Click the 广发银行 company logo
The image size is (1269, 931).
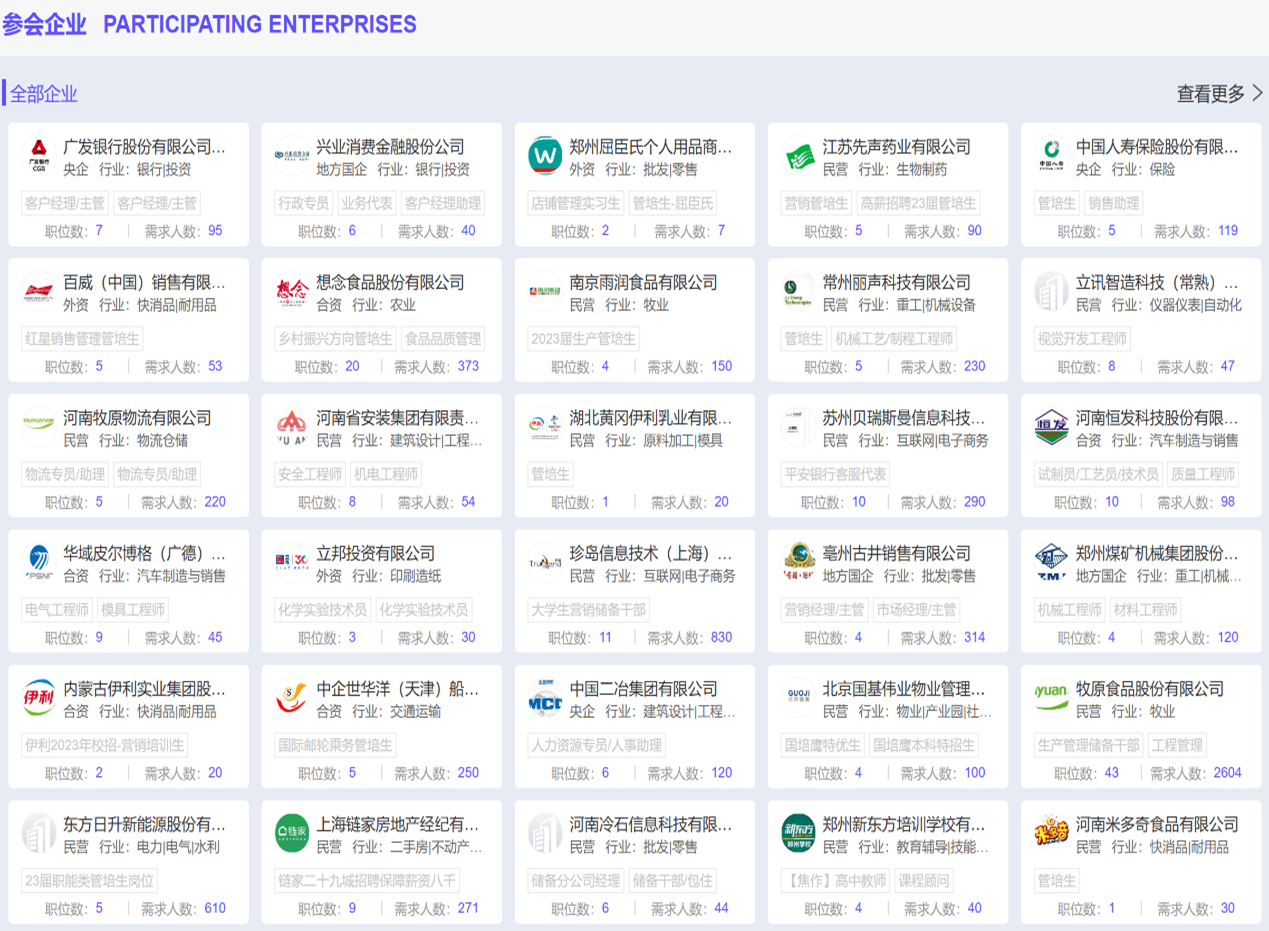tap(39, 156)
